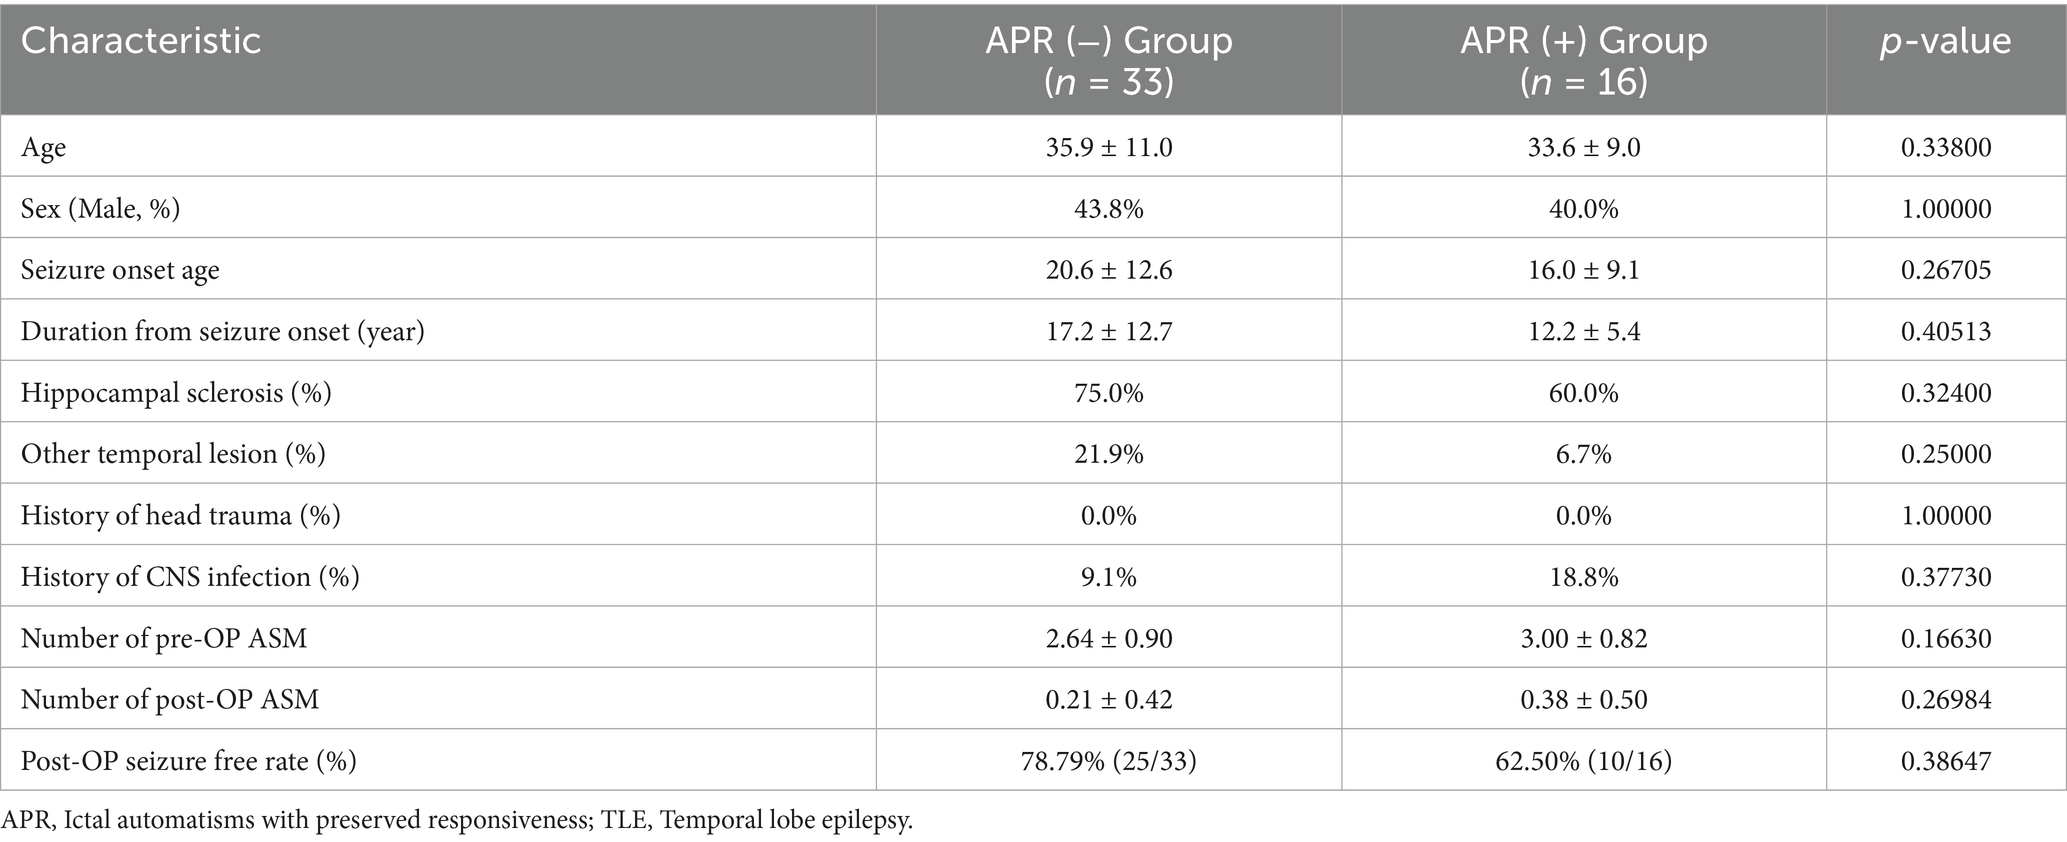Select the 0.33800 p-value cell

pyautogui.click(x=1945, y=148)
